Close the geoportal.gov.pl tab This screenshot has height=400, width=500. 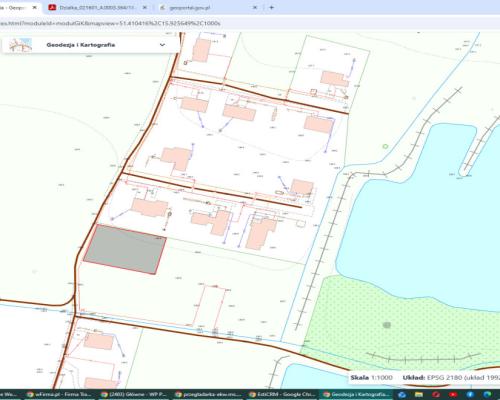[x=255, y=7]
